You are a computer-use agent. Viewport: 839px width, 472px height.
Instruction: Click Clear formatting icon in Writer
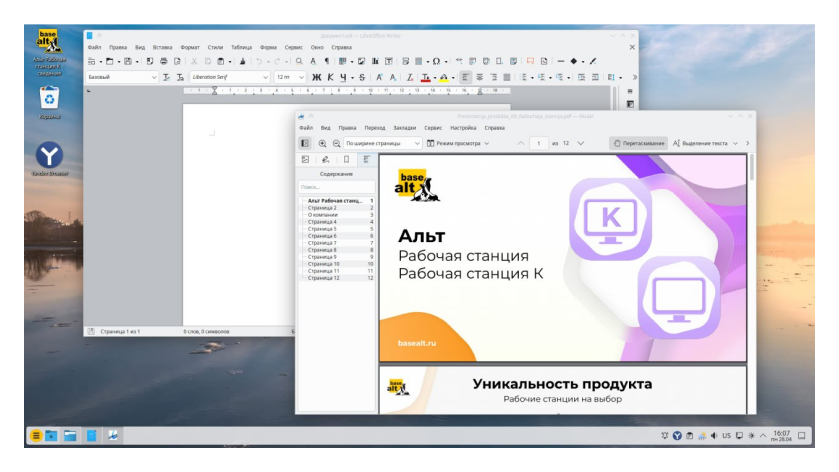(409, 77)
